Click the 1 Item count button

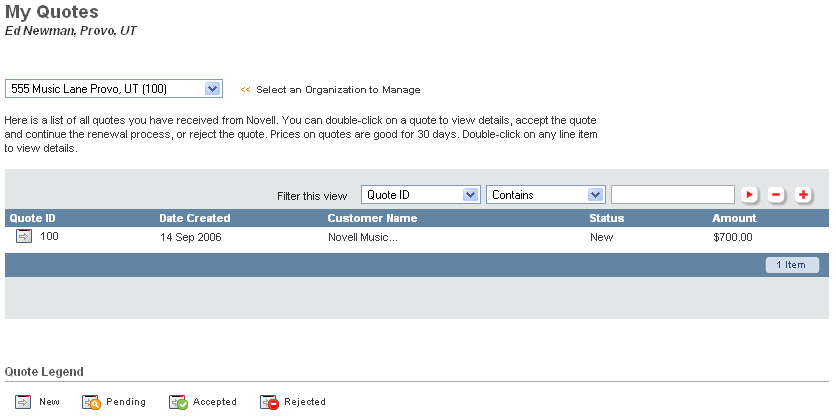click(792, 265)
